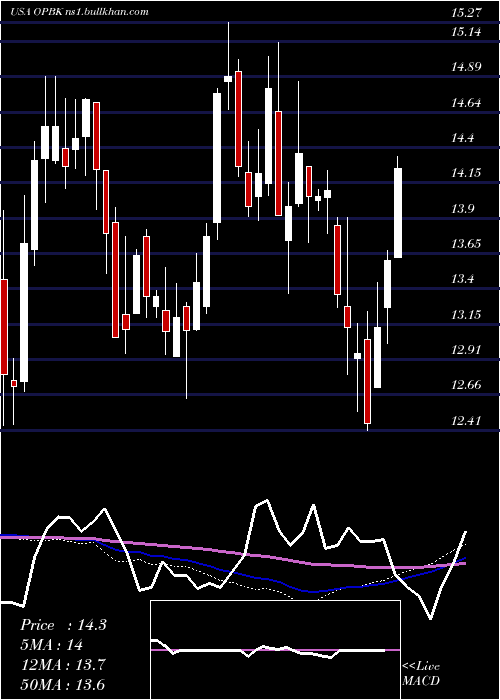Click the 13.15 price axis label
The width and height of the screenshot is (500, 700).
(466, 315)
